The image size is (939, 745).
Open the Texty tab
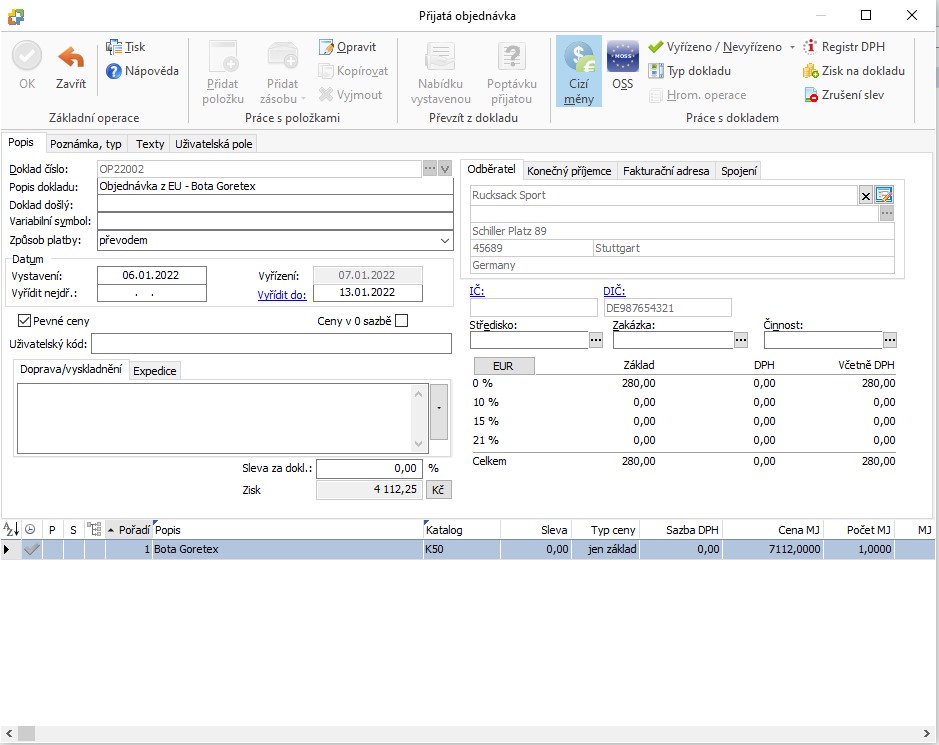click(150, 144)
